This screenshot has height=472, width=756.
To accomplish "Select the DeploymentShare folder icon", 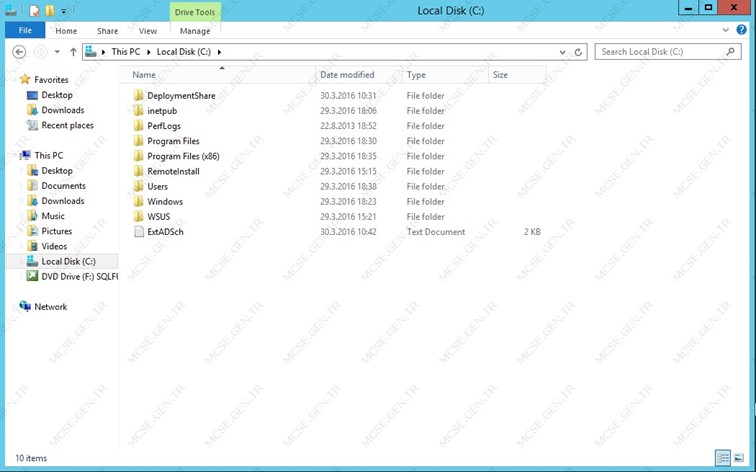I will coord(138,95).
